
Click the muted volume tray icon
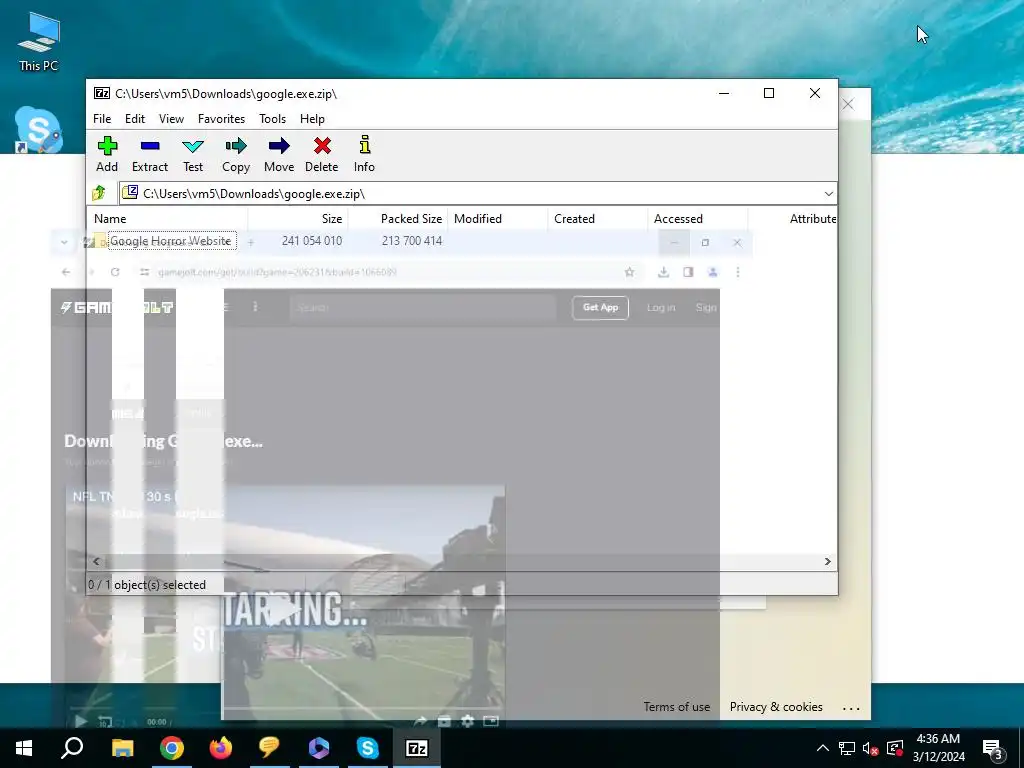(x=871, y=748)
